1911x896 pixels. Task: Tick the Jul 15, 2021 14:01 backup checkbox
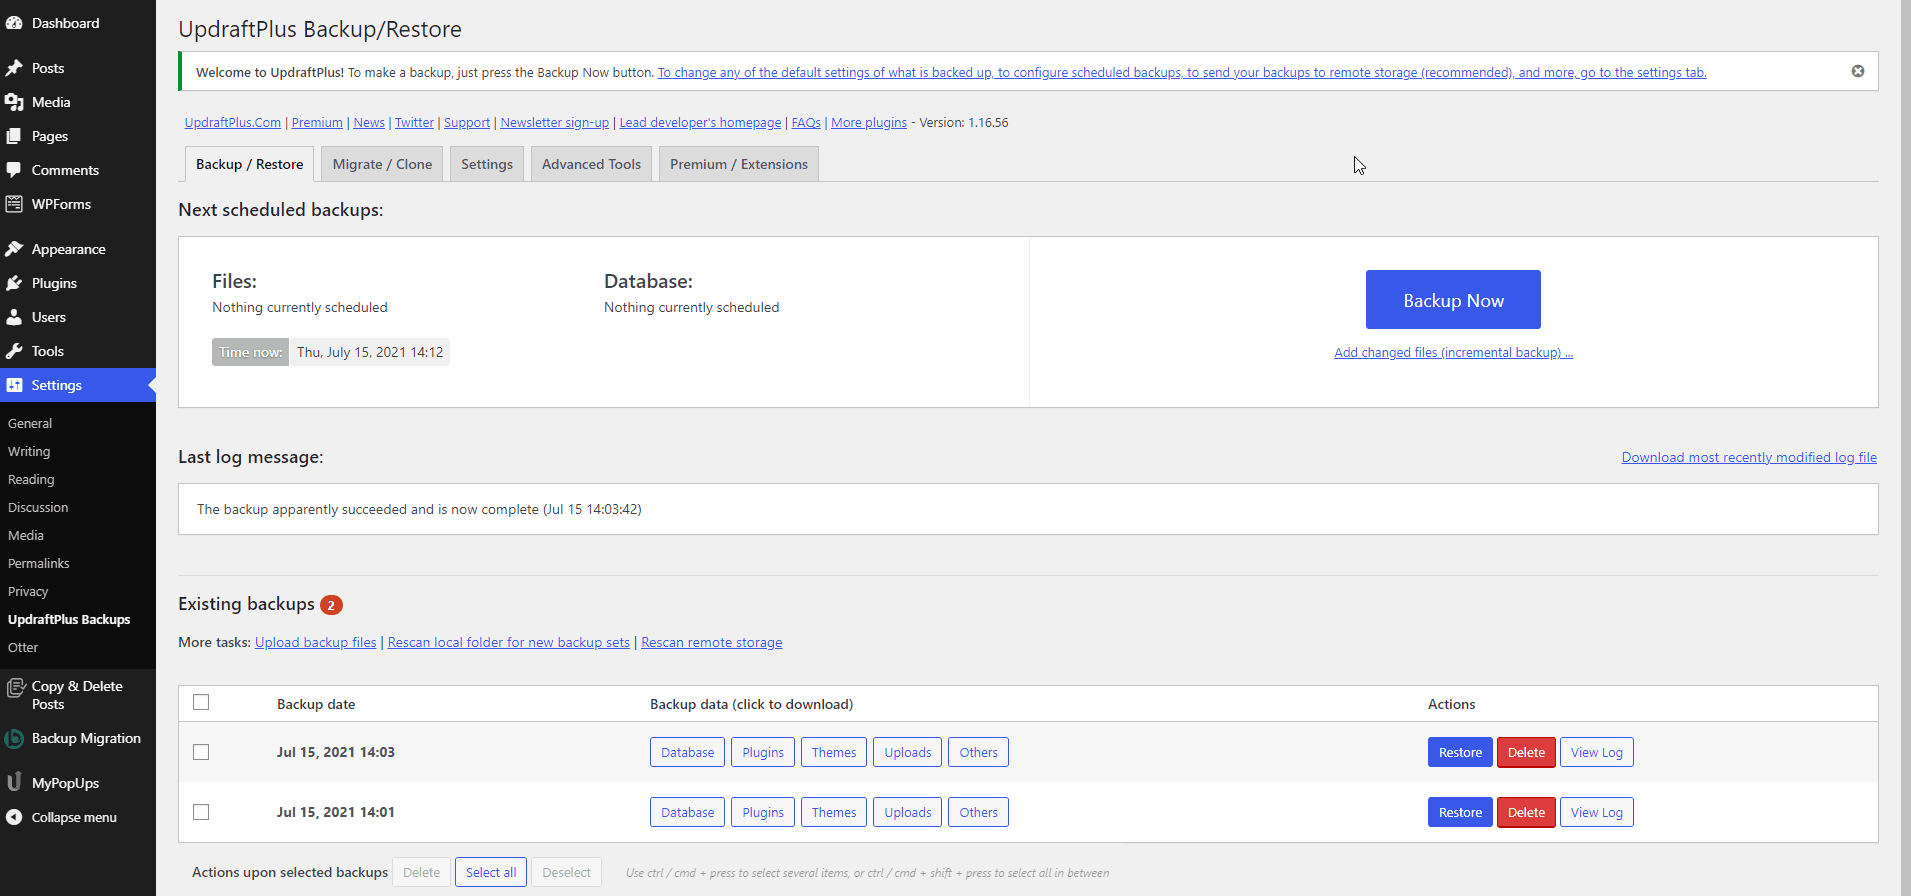201,812
